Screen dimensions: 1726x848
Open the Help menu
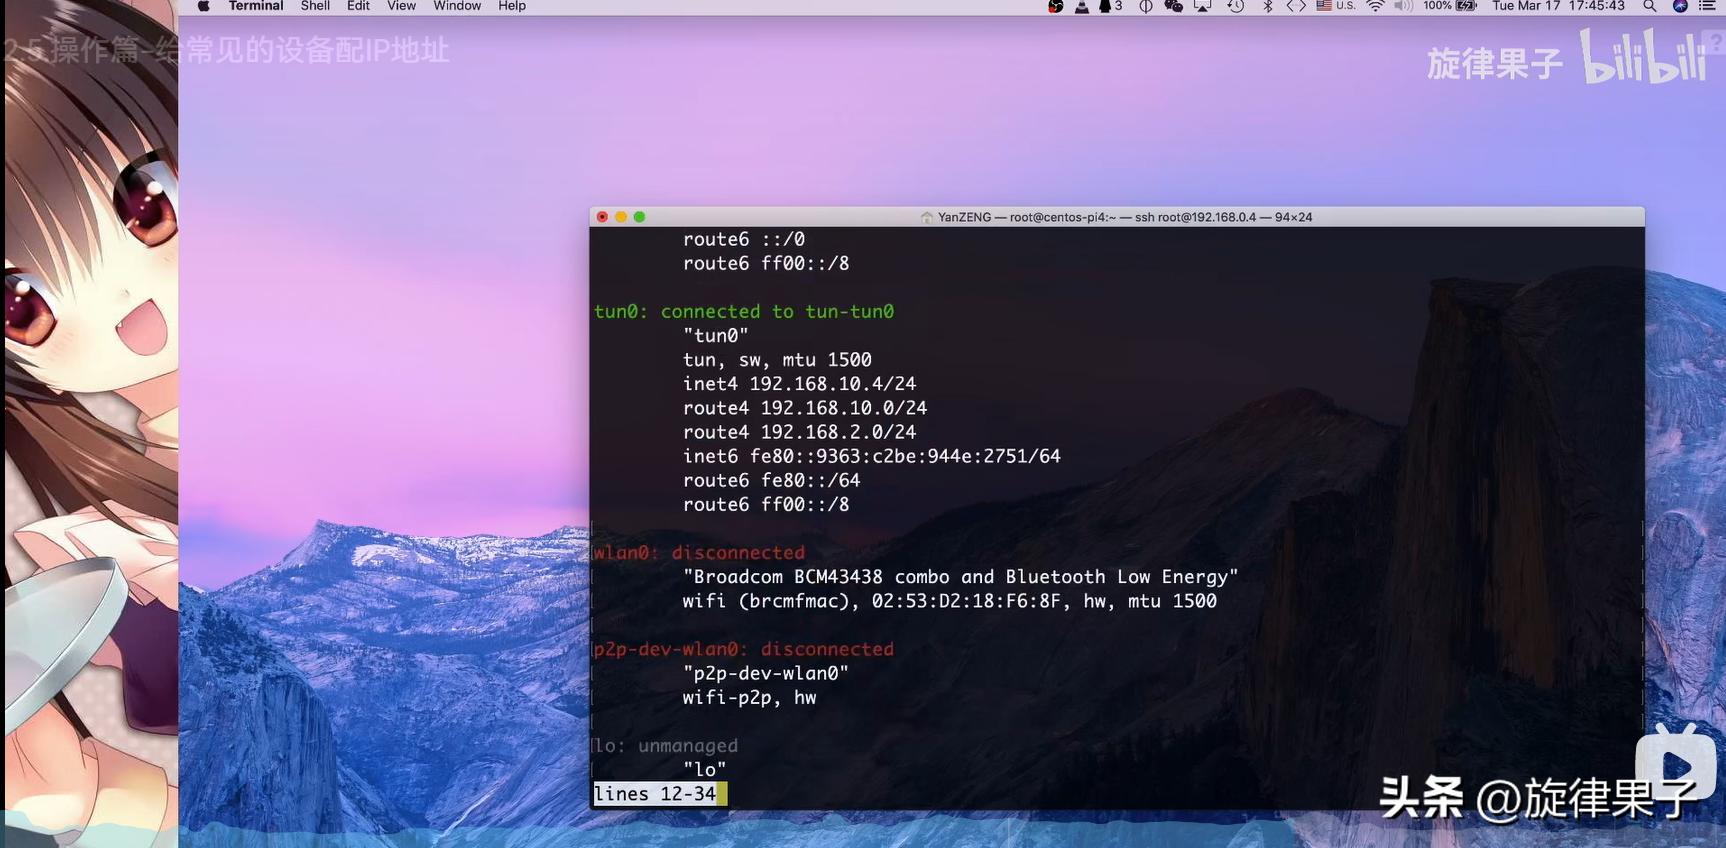(512, 6)
